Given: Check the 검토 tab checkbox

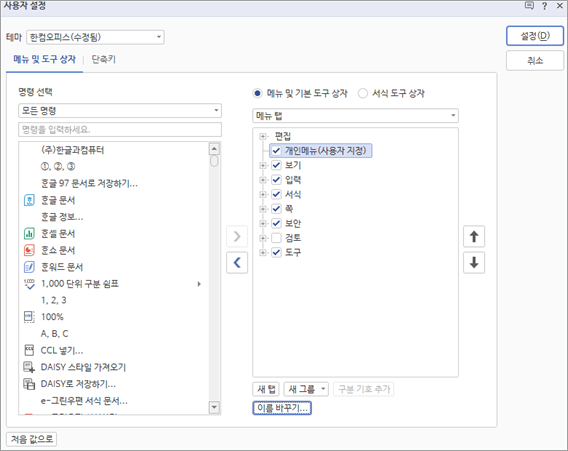Looking at the screenshot, I should (276, 238).
